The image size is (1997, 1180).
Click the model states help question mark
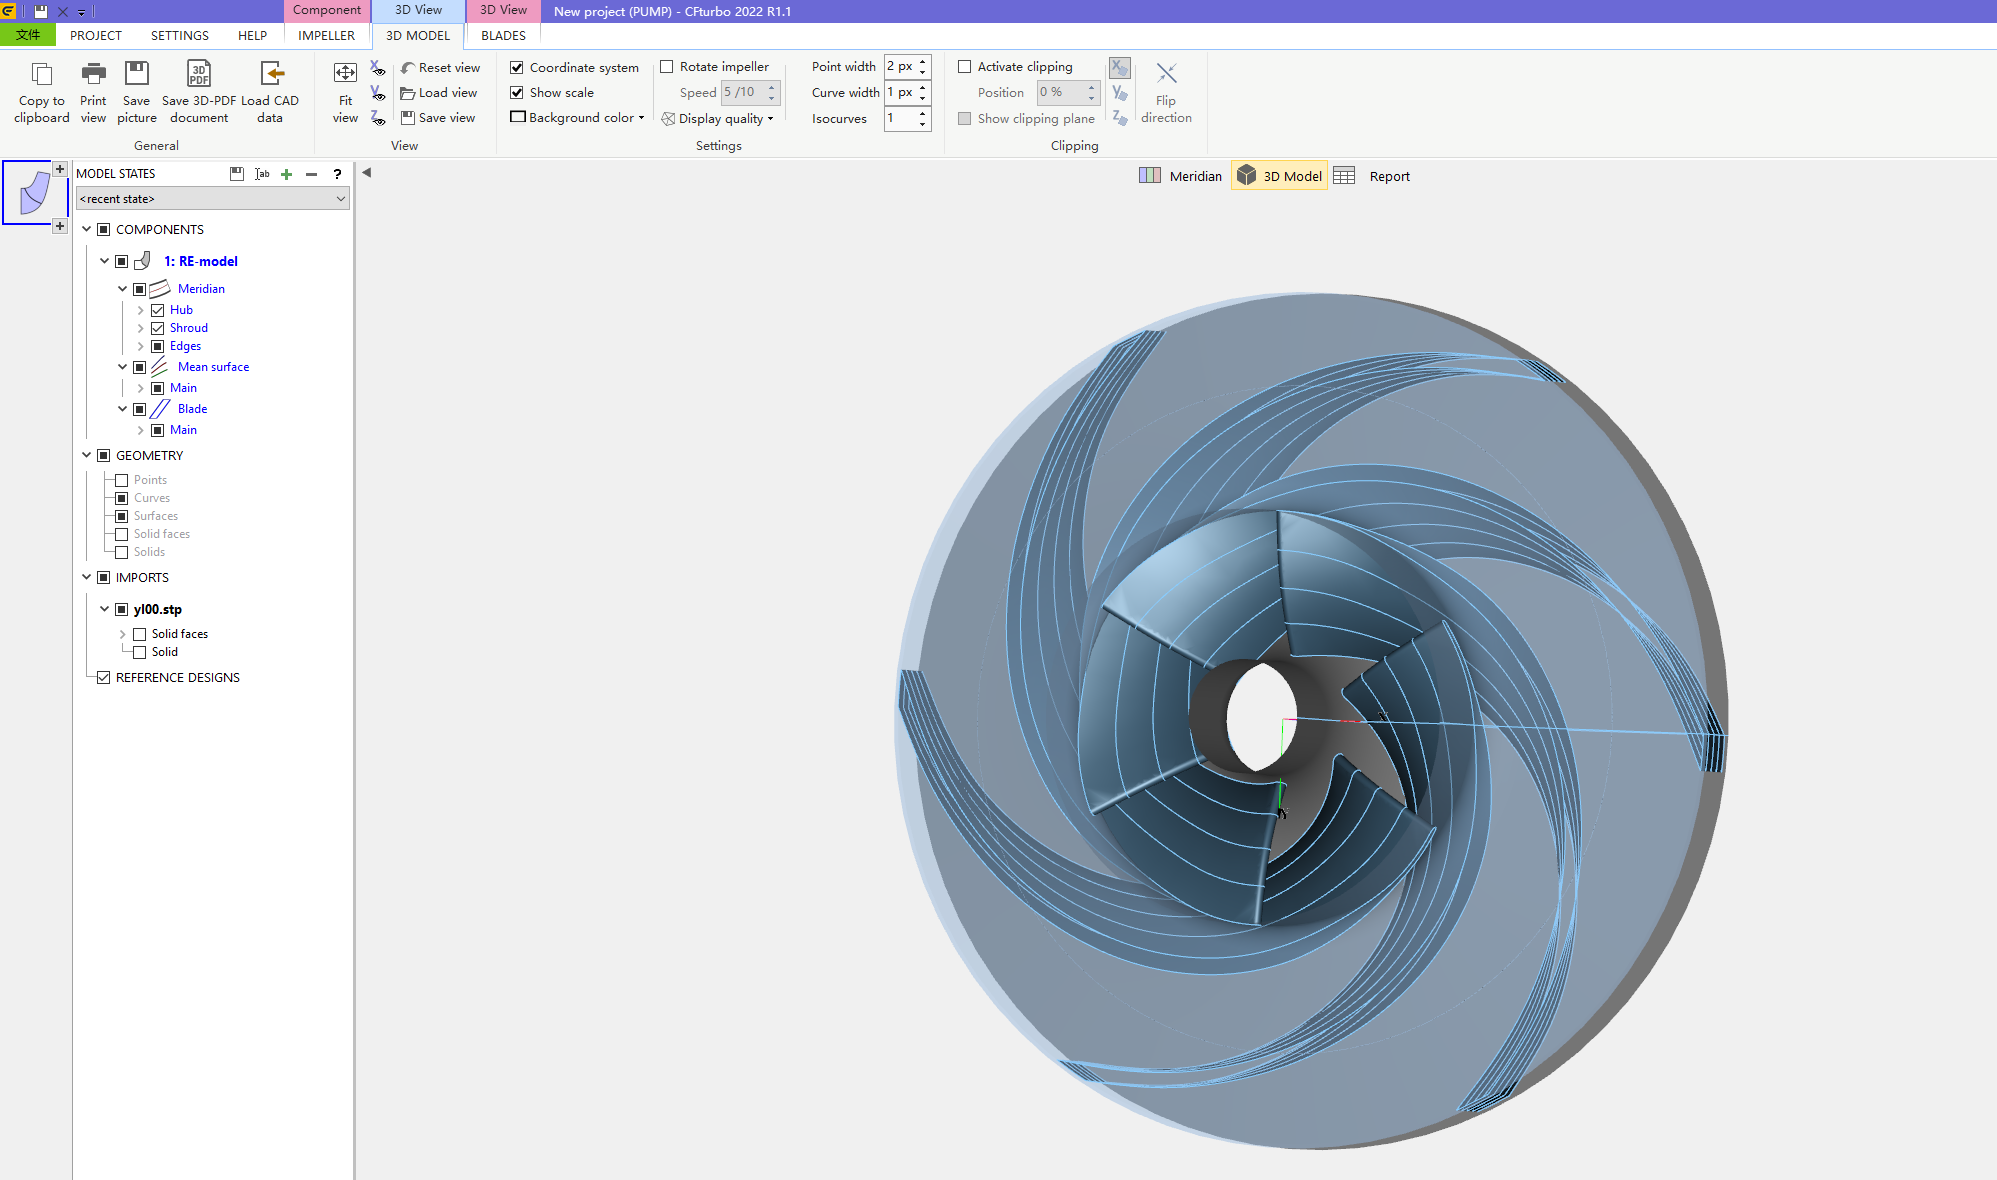click(337, 174)
